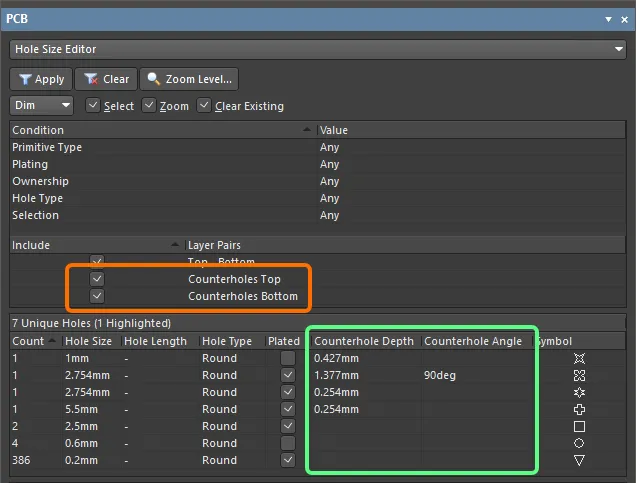Click the funnel-with-x icon on Clear
This screenshot has width=636, height=483.
click(x=91, y=79)
